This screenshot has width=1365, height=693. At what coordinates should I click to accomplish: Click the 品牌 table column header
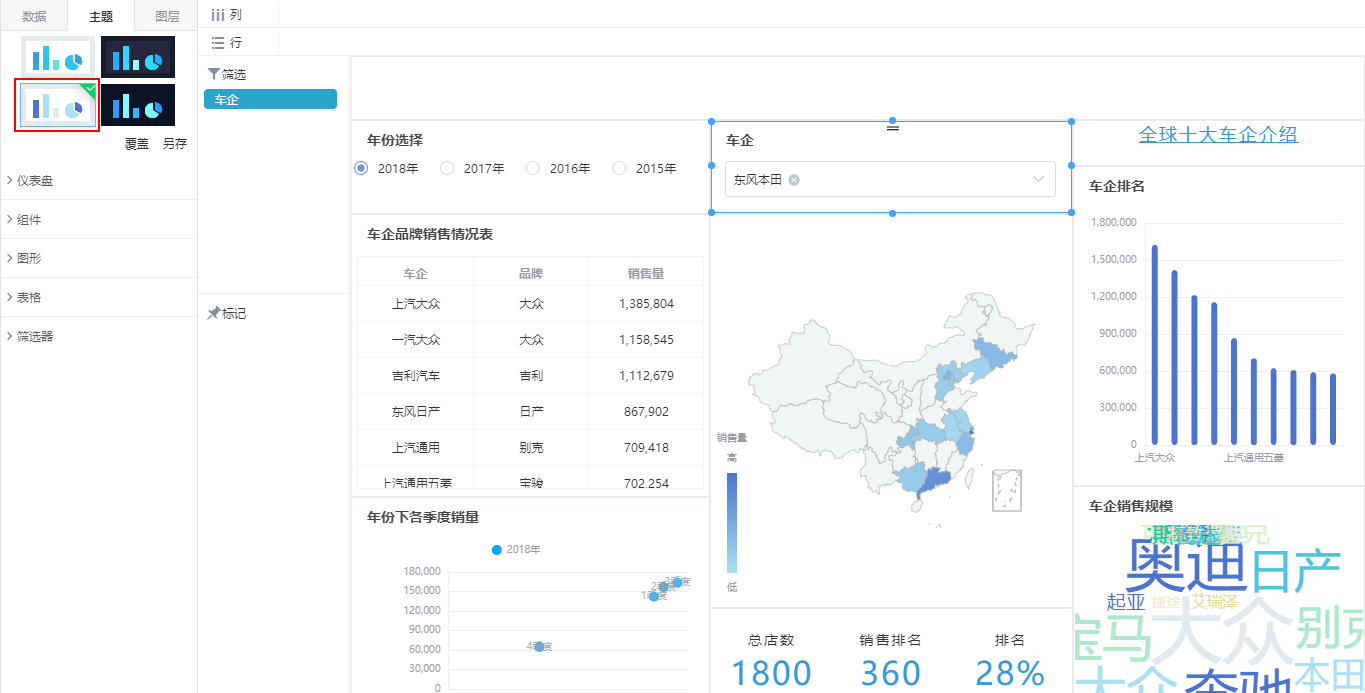531,273
